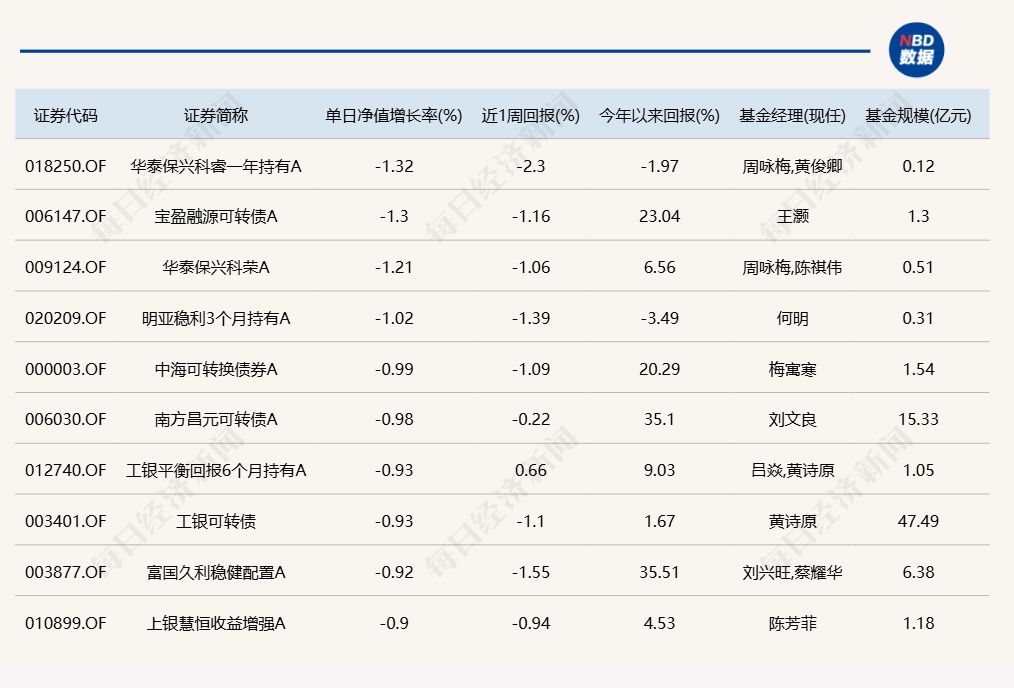The image size is (1014, 688).
Task: Click fund code 006030.OF
Action: pos(65,420)
